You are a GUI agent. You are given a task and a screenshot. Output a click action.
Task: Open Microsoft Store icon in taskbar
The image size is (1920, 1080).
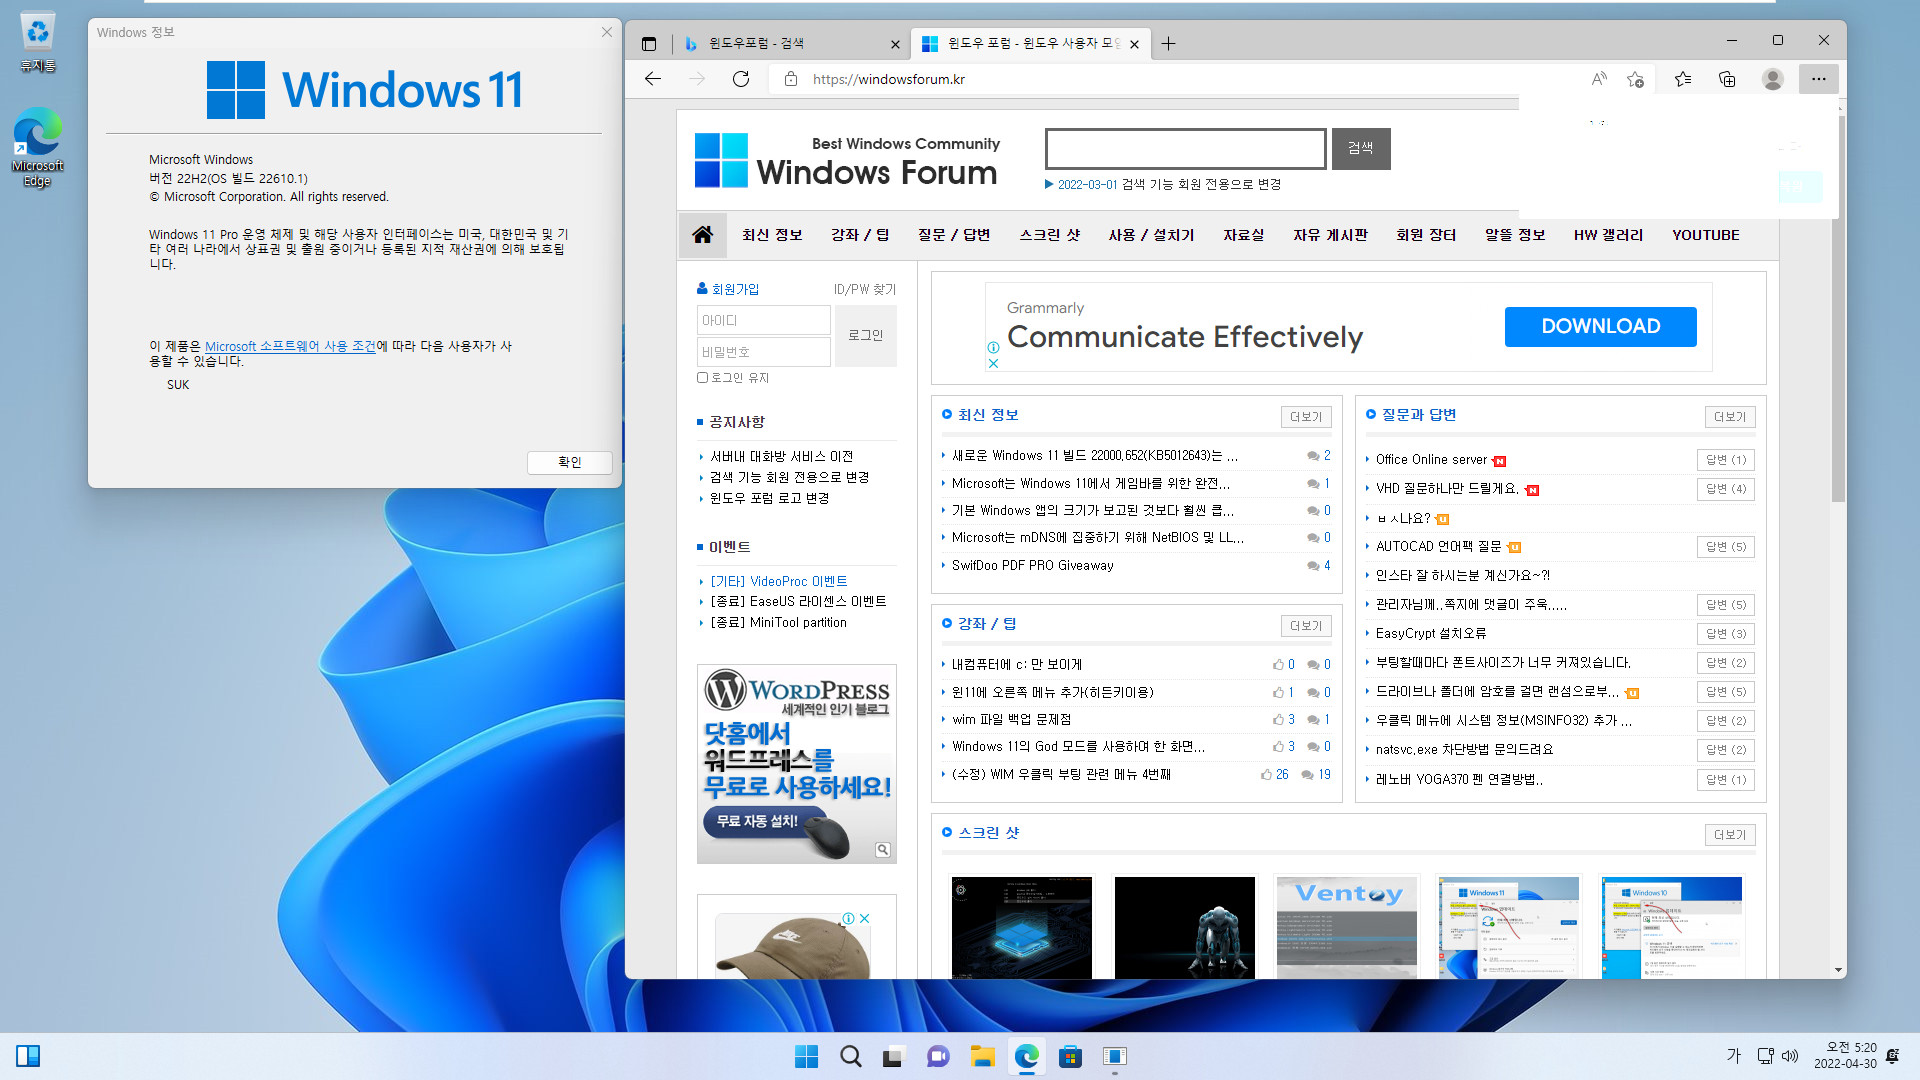point(1072,1055)
